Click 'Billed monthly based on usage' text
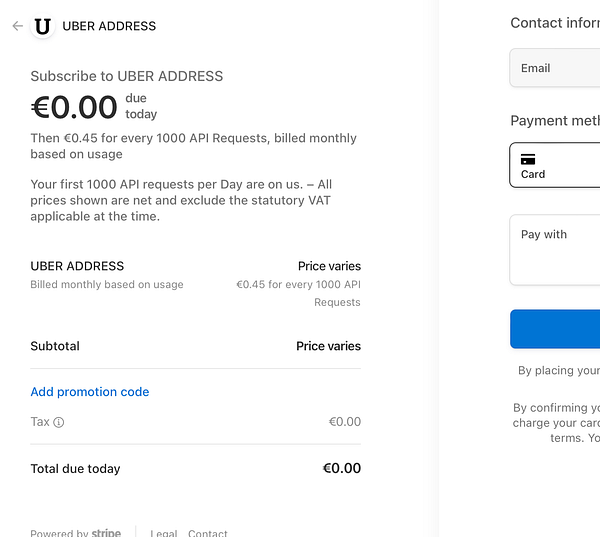The image size is (600, 537). click(x=107, y=284)
